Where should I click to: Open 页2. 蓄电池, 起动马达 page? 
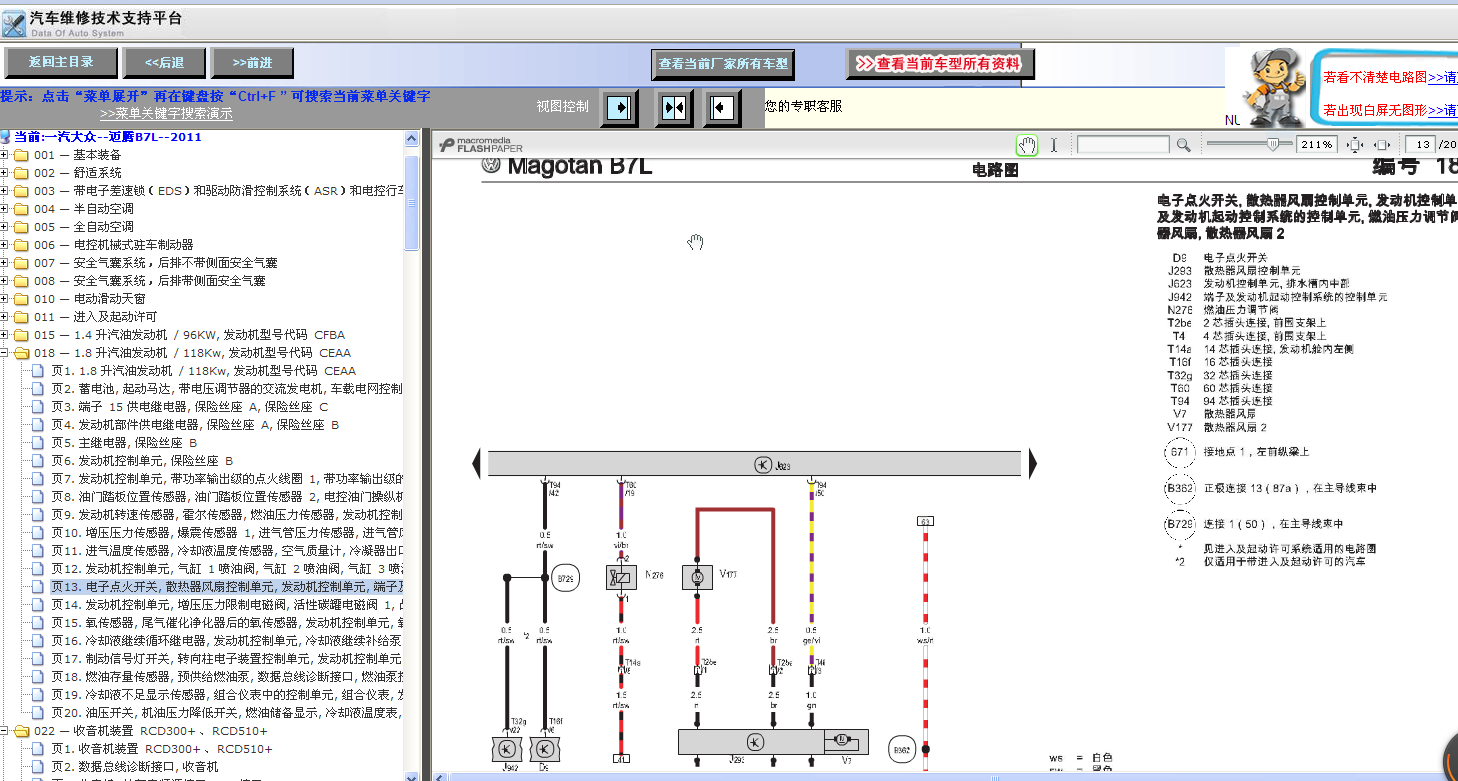(x=227, y=389)
